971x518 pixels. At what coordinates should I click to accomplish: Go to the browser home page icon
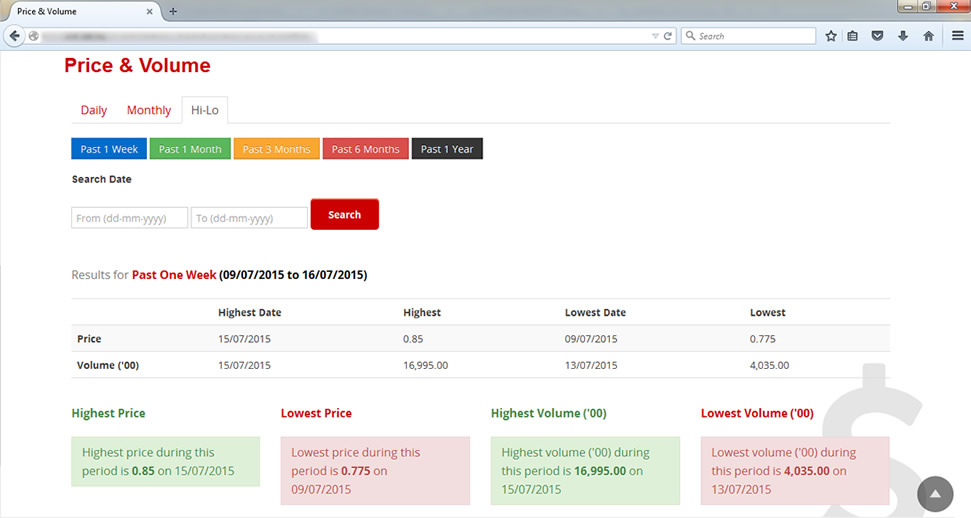[x=928, y=36]
